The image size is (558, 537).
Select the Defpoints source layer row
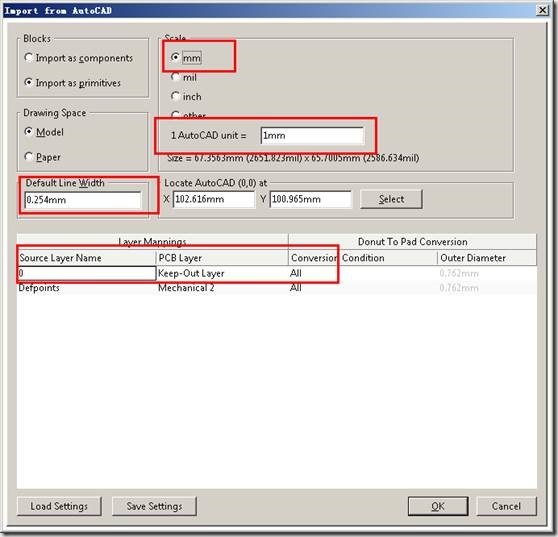click(86, 288)
